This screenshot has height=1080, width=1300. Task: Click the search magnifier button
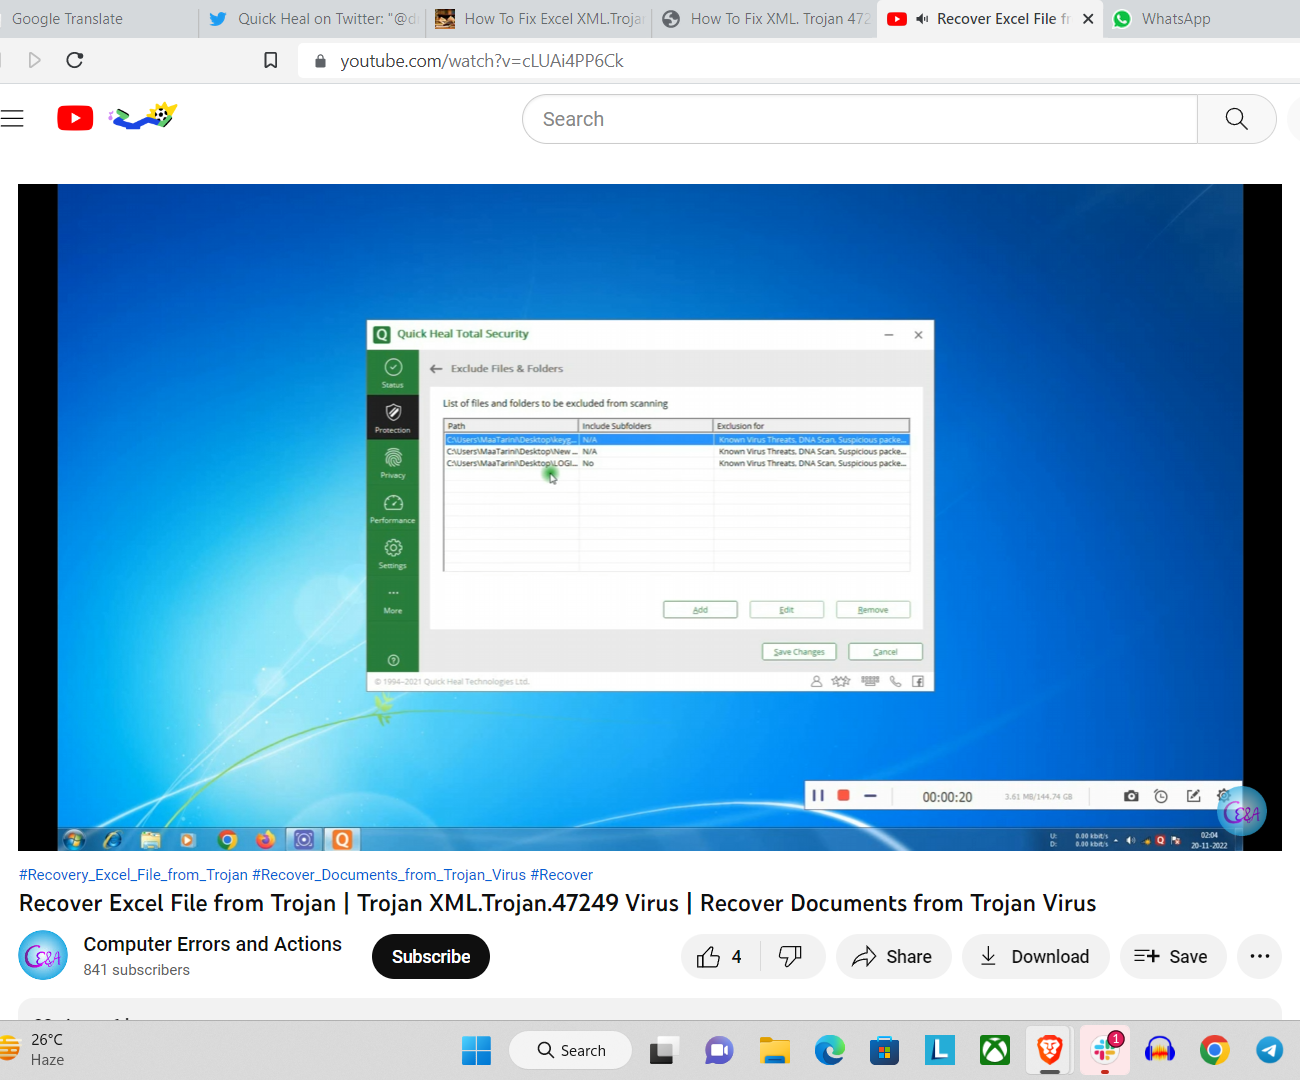point(1236,119)
